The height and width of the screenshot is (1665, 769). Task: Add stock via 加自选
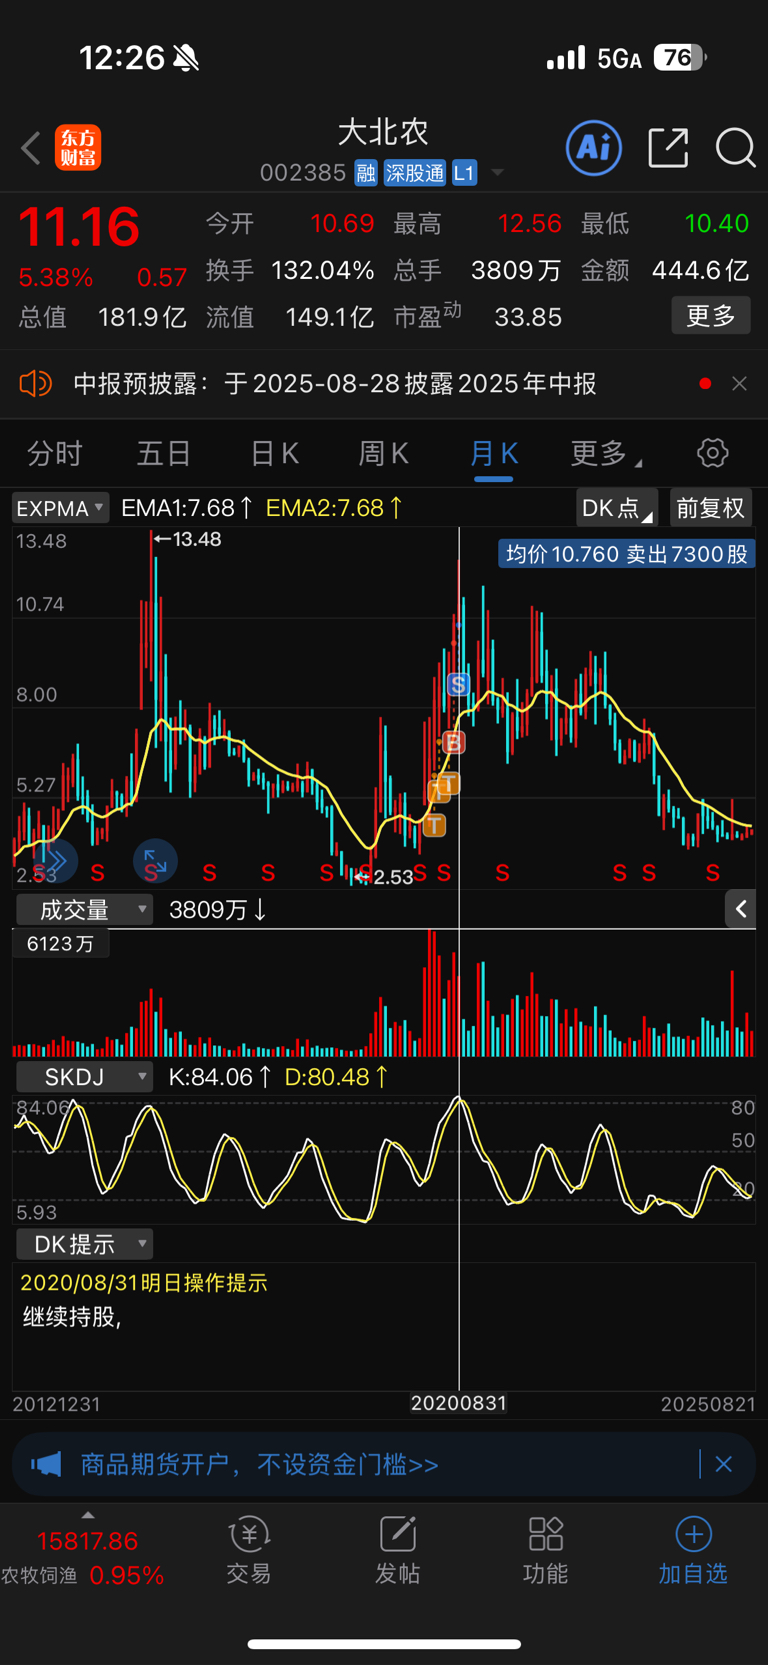coord(693,1551)
